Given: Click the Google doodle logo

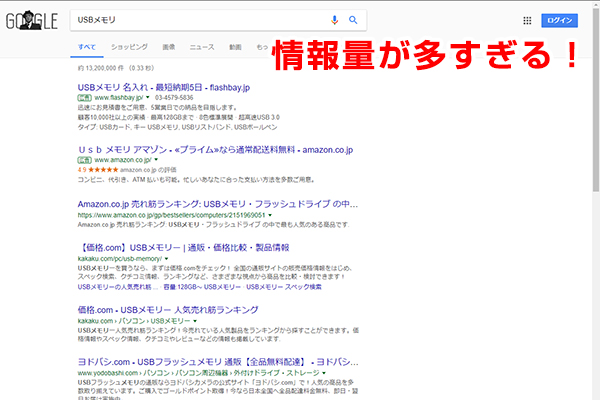Looking at the screenshot, I should click(x=32, y=20).
